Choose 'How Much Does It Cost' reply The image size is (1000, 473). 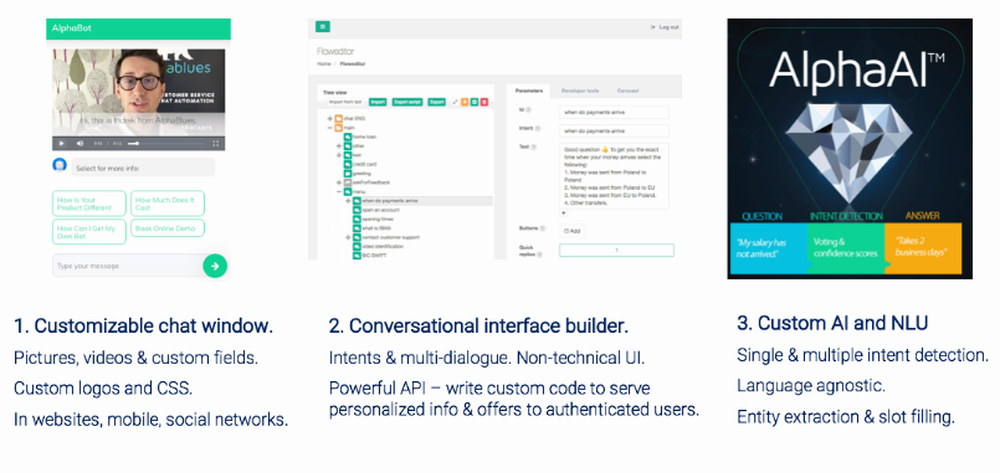click(167, 203)
